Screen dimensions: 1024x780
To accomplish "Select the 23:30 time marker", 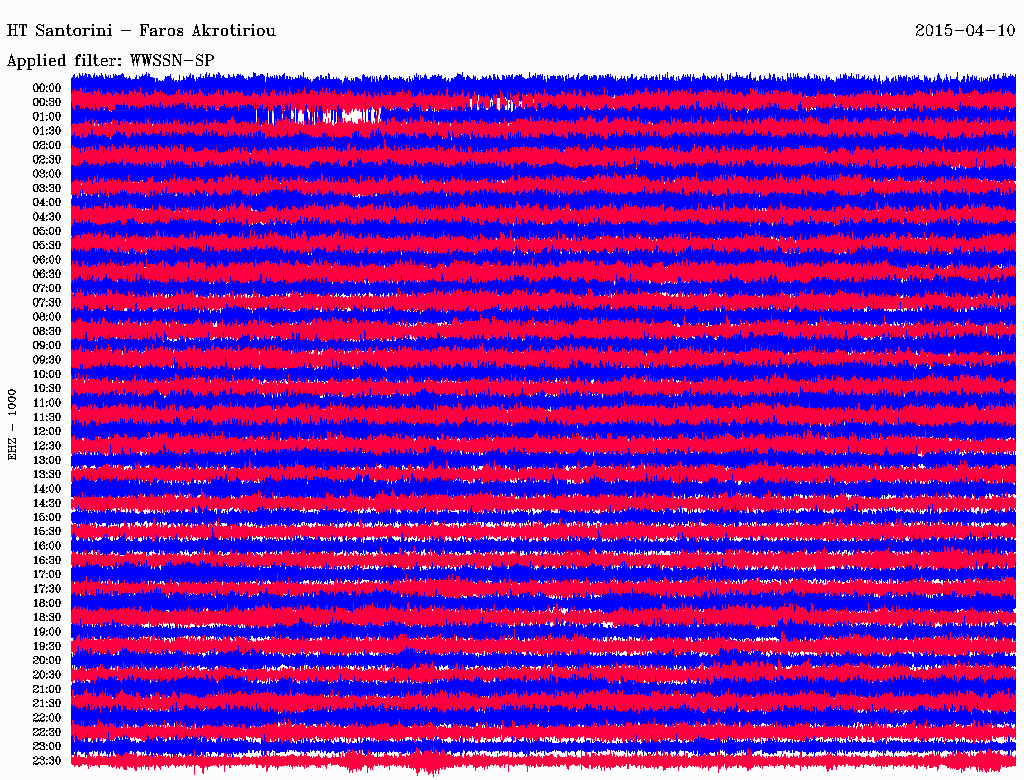I will tap(47, 761).
